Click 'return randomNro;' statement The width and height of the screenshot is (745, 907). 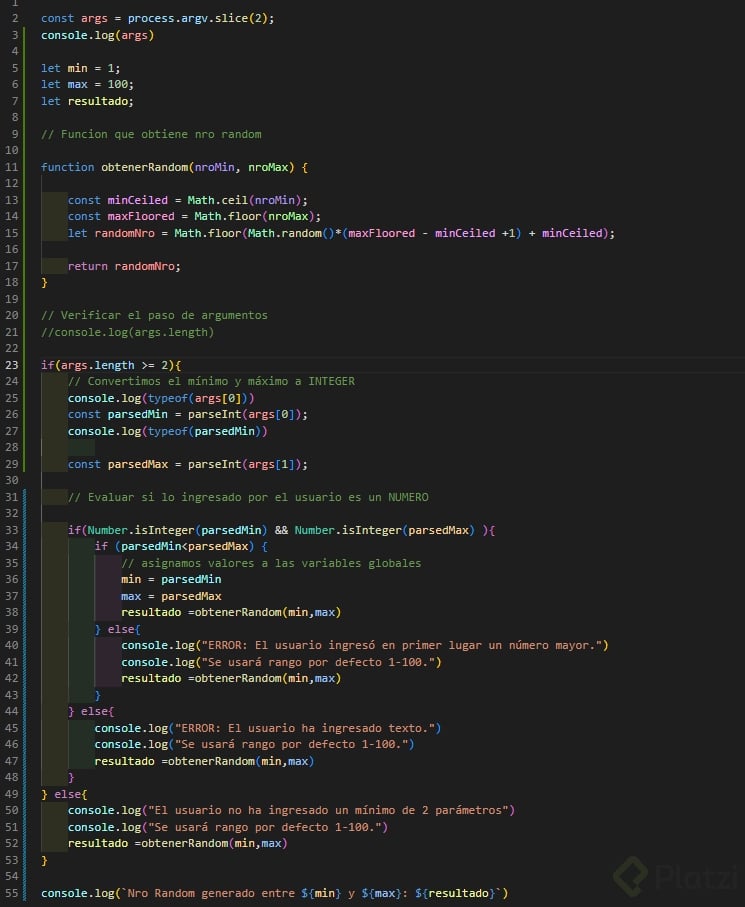click(124, 266)
